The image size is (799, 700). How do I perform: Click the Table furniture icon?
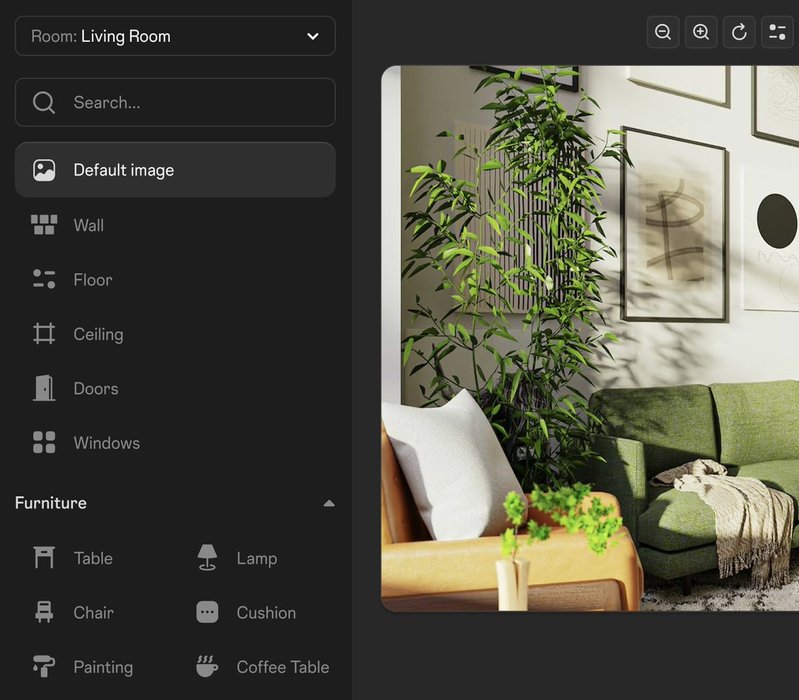[x=44, y=557]
